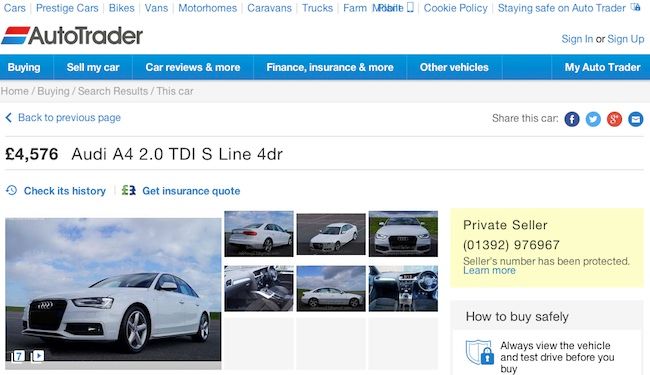Screen dimensions: 650x375
Task: Open the Vans link
Action: (x=156, y=8)
